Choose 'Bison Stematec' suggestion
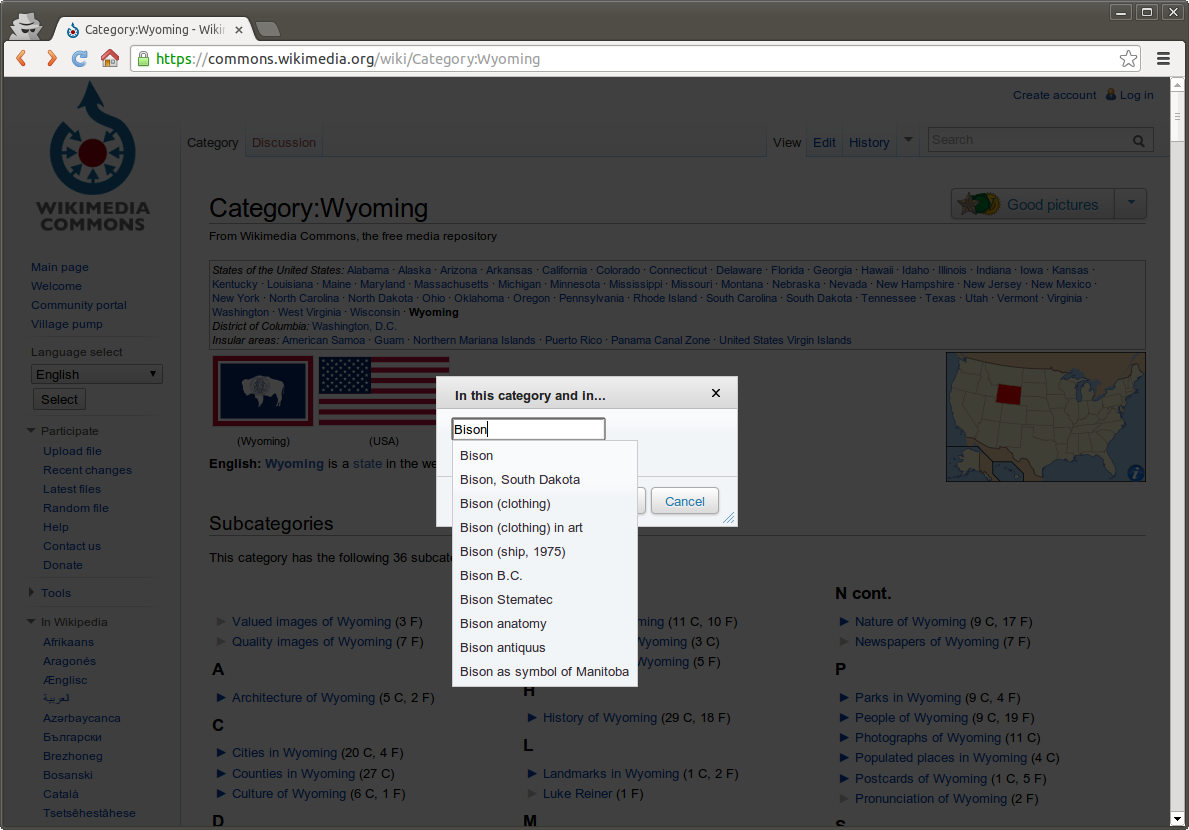The height and width of the screenshot is (830, 1189). point(544,600)
